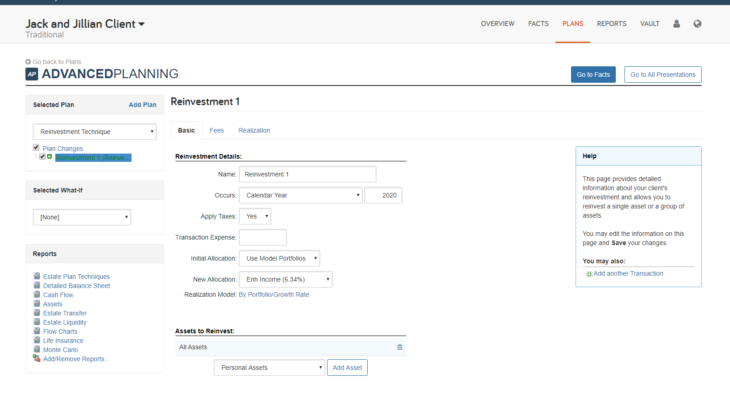Open the Detailed Balance Sheet report

coord(76,286)
